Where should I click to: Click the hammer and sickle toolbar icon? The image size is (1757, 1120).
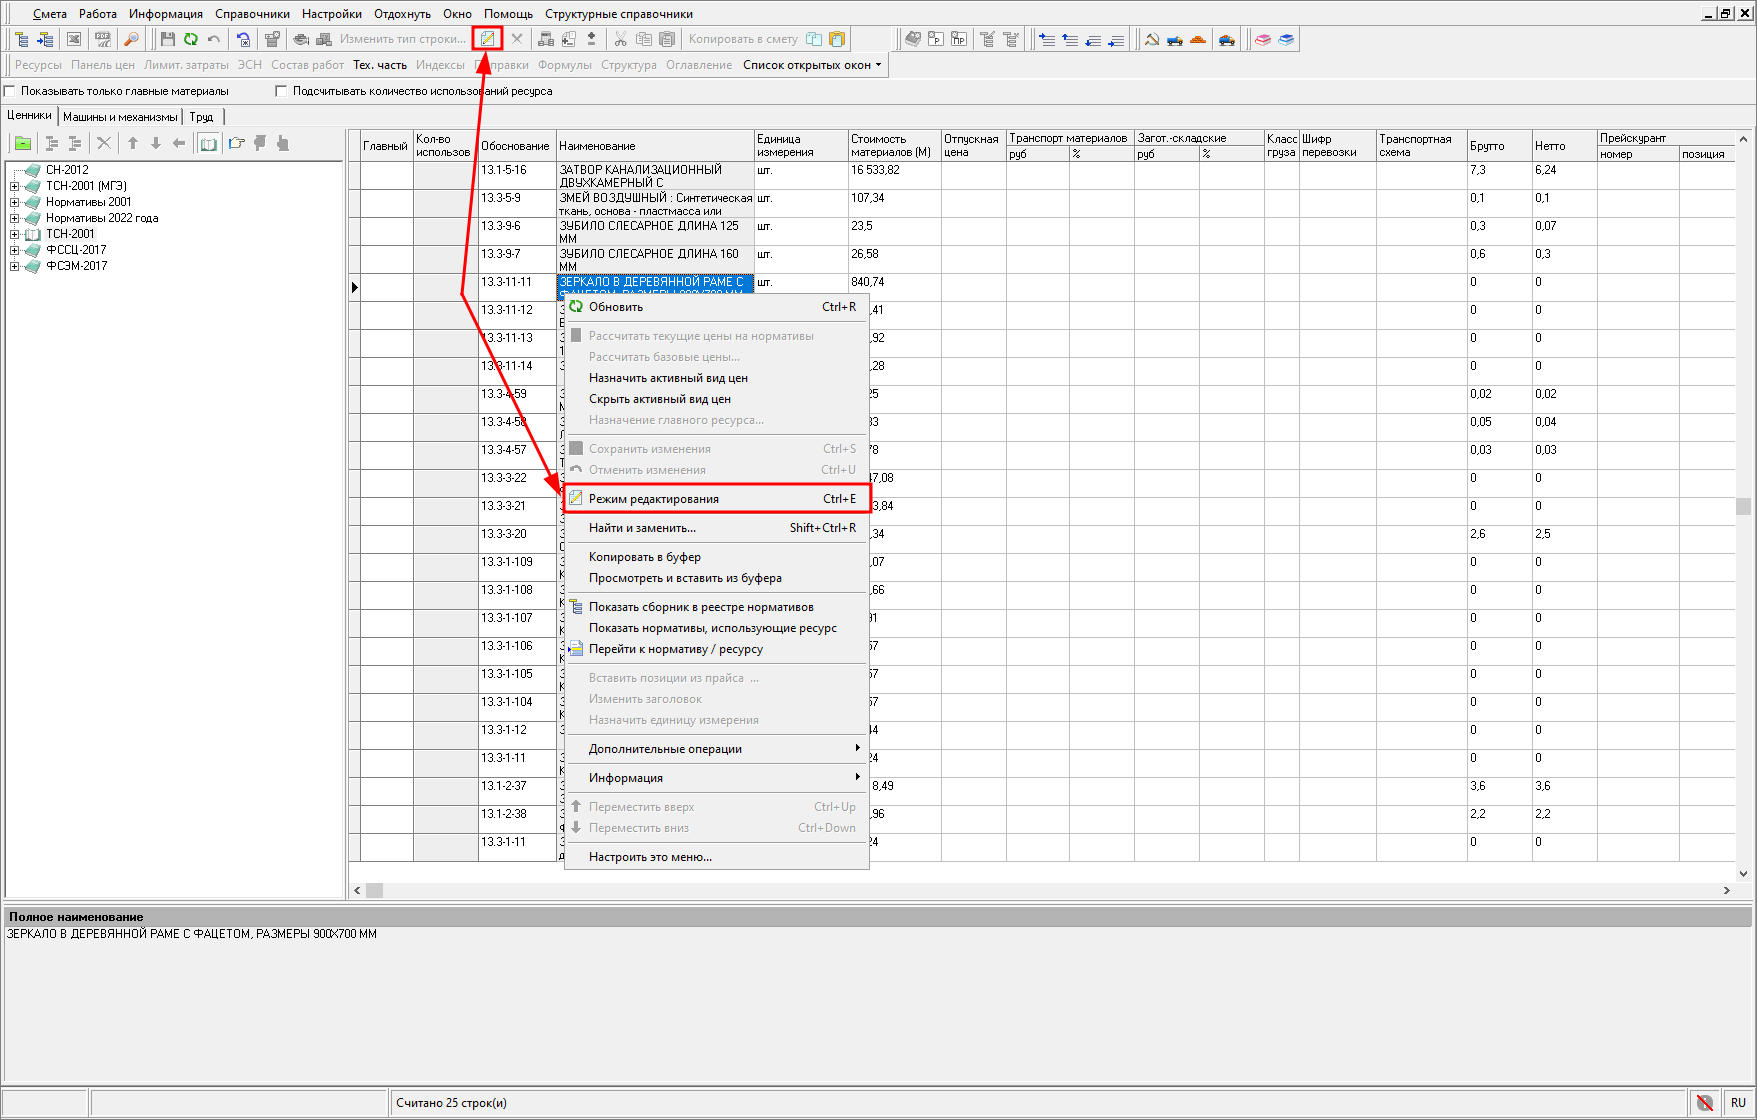pos(1151,39)
